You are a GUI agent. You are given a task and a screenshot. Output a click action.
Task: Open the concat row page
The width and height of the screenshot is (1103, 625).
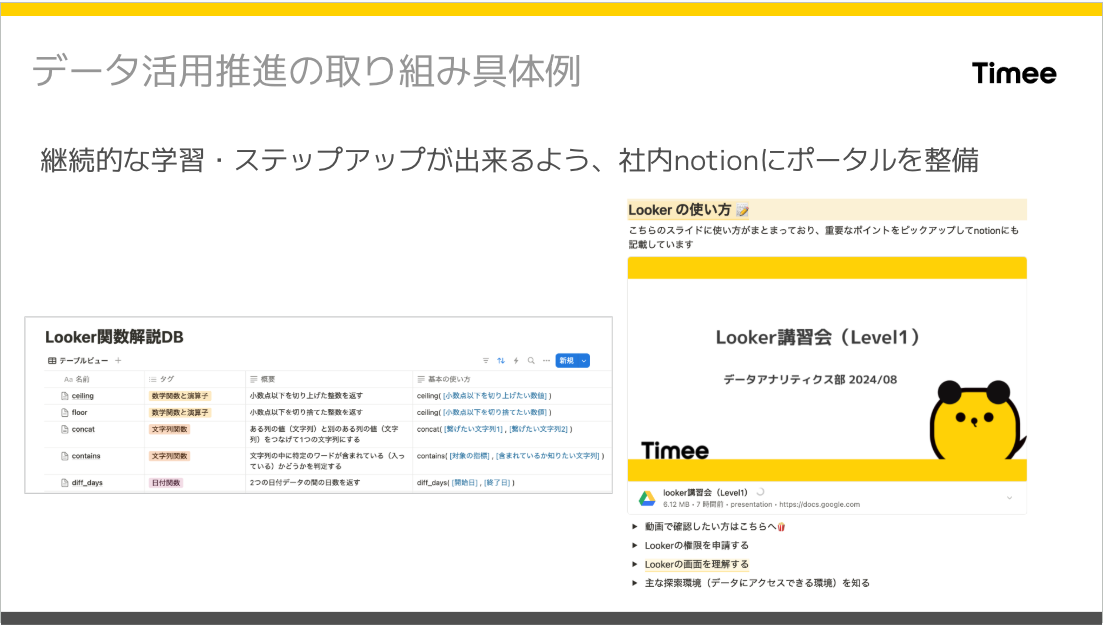(x=83, y=429)
